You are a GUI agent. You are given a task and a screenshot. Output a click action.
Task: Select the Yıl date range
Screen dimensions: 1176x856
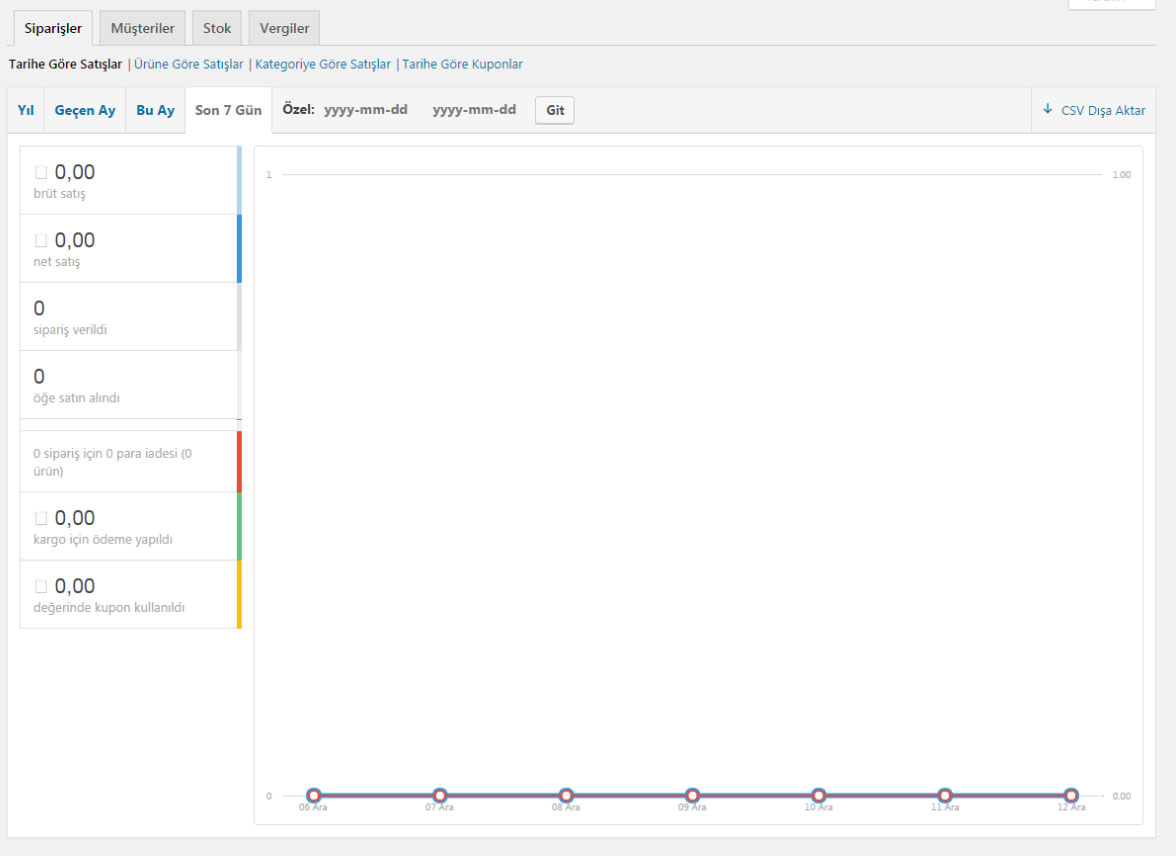pos(26,110)
